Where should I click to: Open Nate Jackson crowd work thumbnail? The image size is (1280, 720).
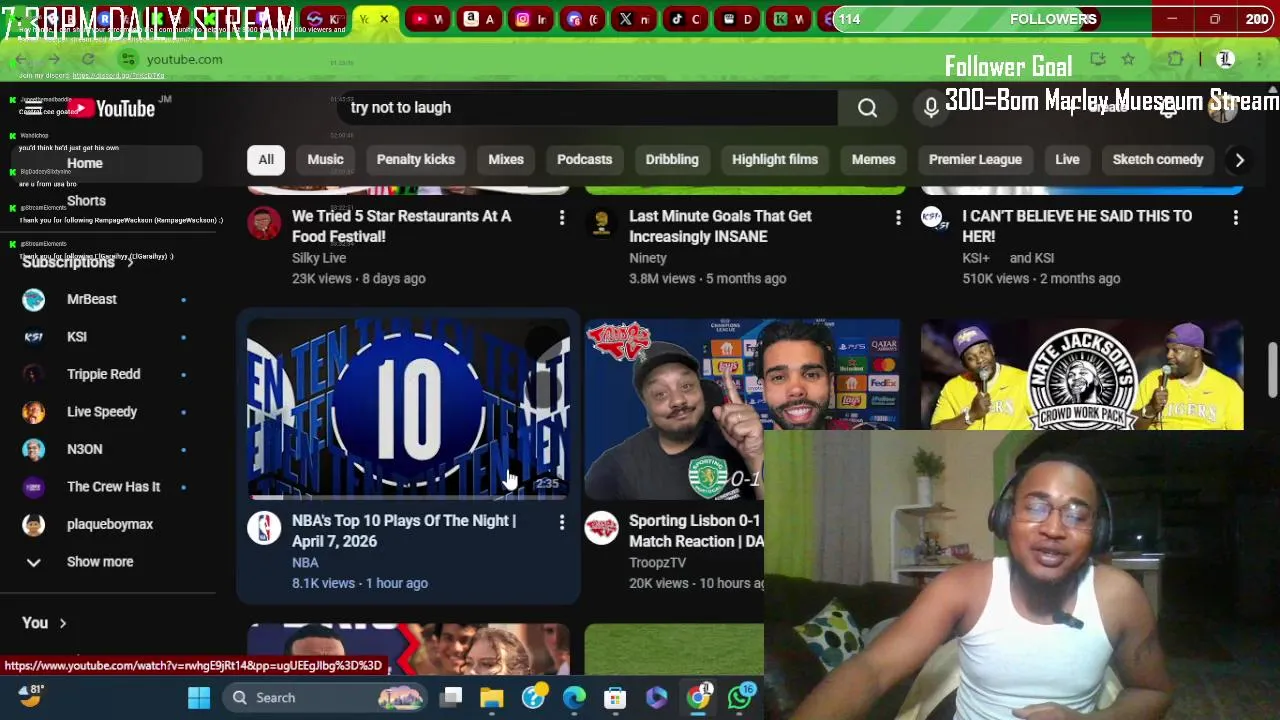coord(1082,375)
